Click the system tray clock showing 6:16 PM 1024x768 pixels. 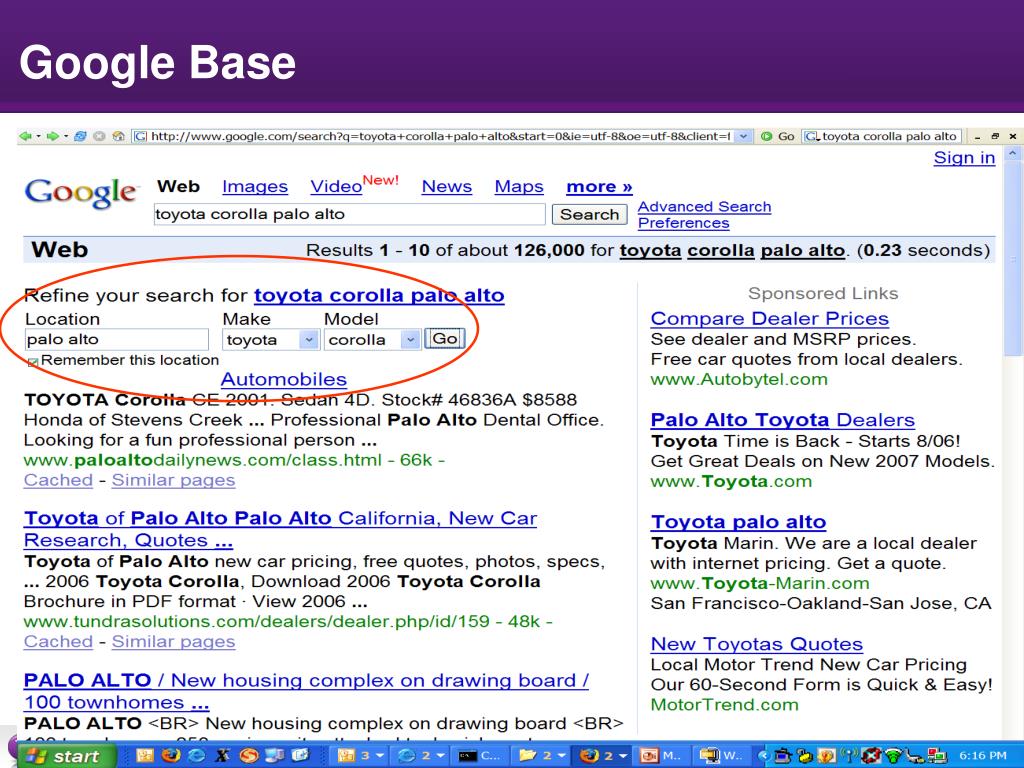[x=984, y=756]
